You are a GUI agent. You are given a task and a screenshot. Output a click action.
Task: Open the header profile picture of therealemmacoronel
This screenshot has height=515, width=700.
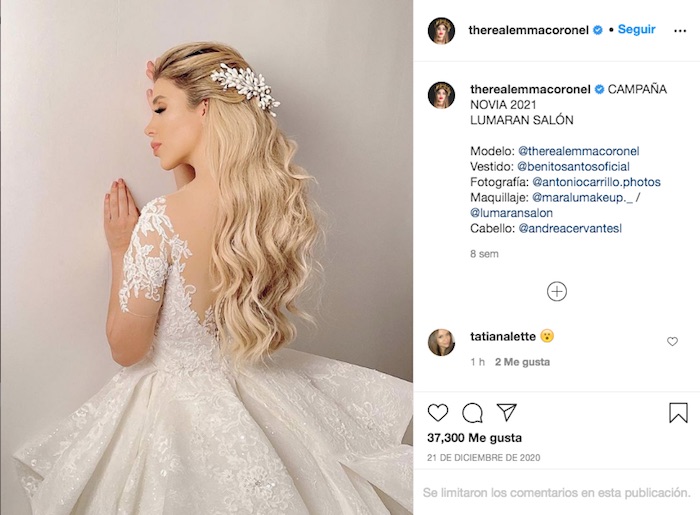[441, 31]
